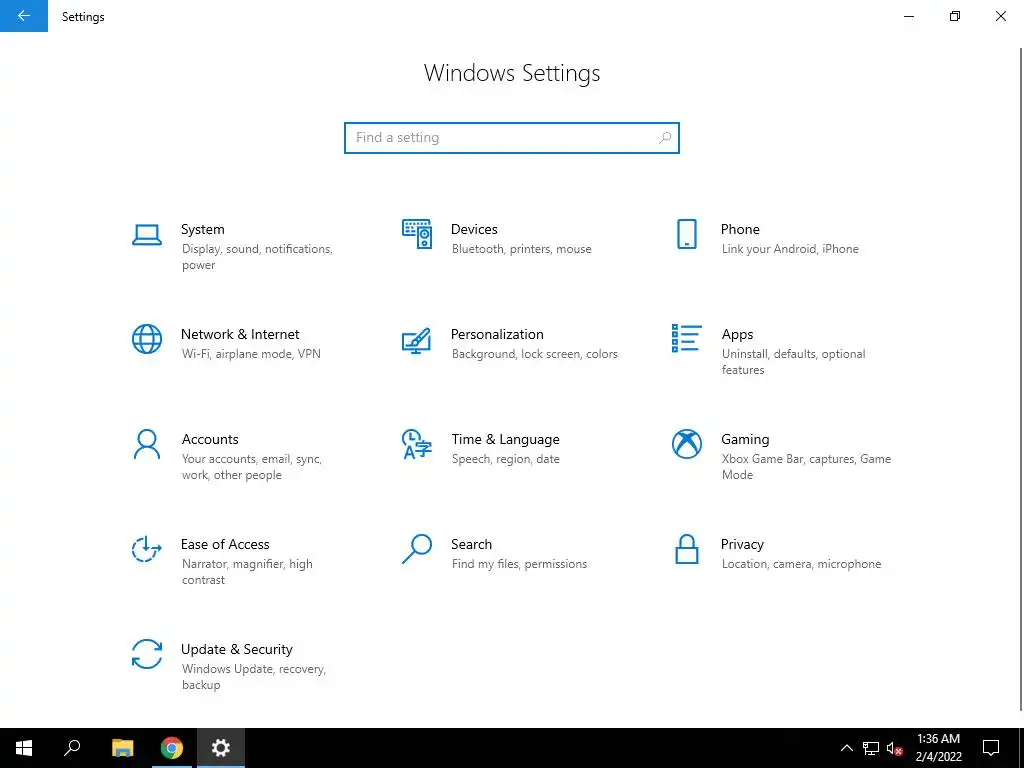Viewport: 1024px width, 768px height.
Task: Open the Apps list icon
Action: click(x=686, y=338)
